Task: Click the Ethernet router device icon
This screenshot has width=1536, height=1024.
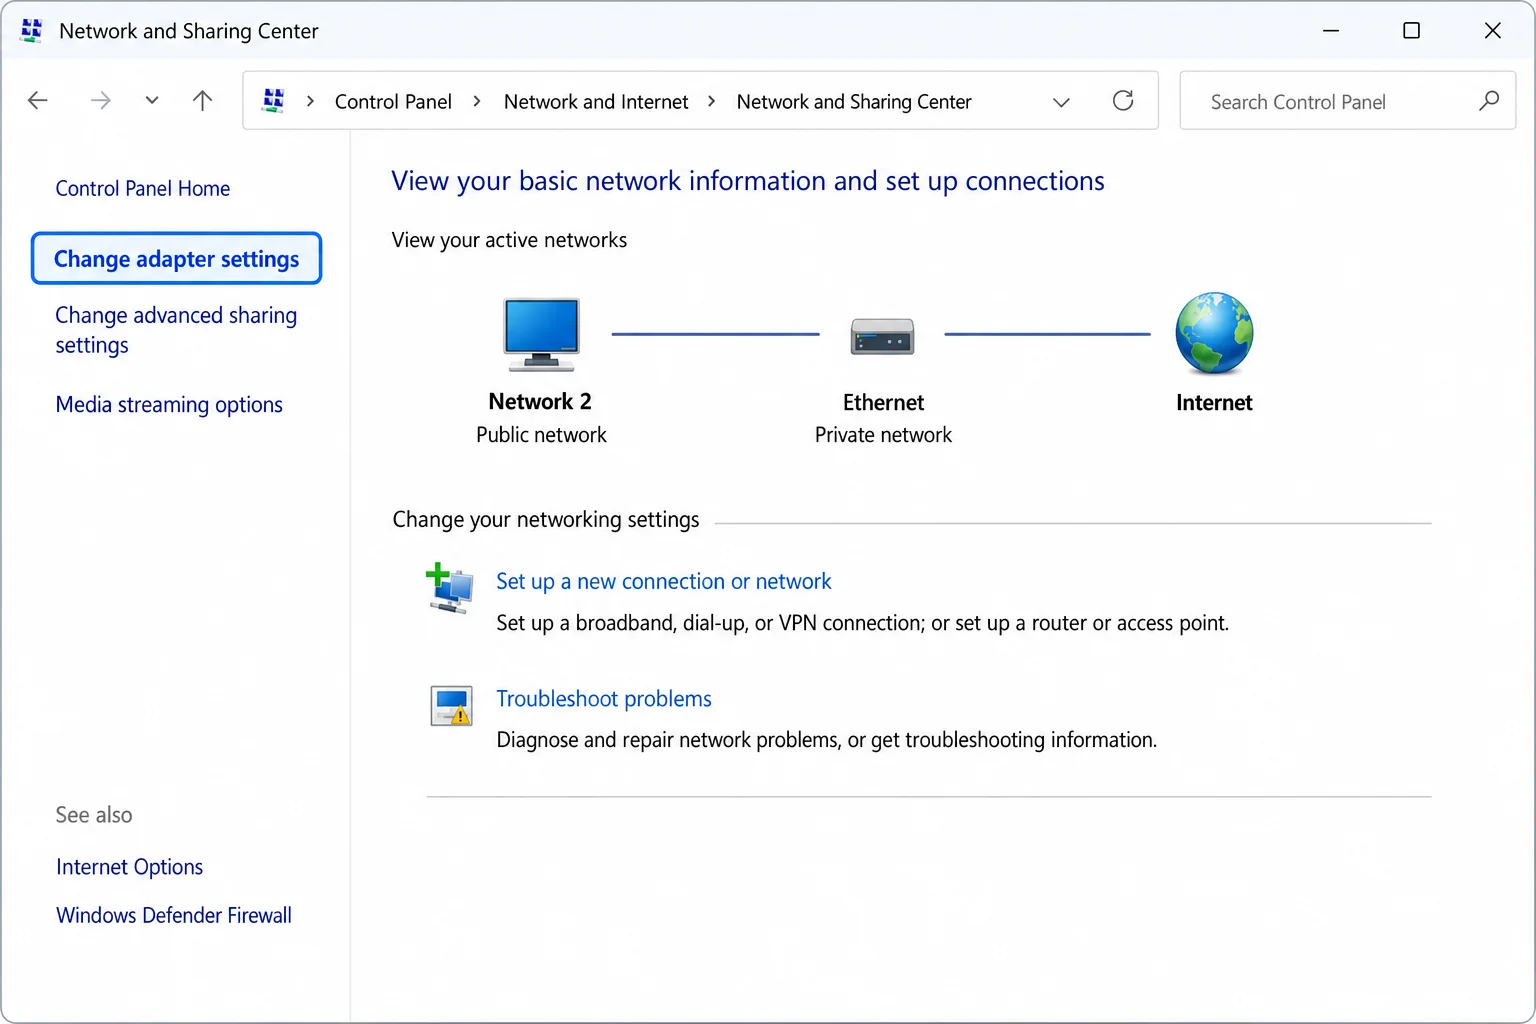Action: click(x=882, y=336)
